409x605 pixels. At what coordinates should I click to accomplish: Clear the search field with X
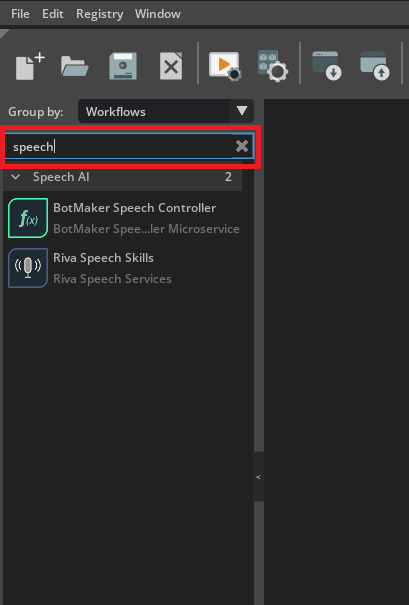242,146
